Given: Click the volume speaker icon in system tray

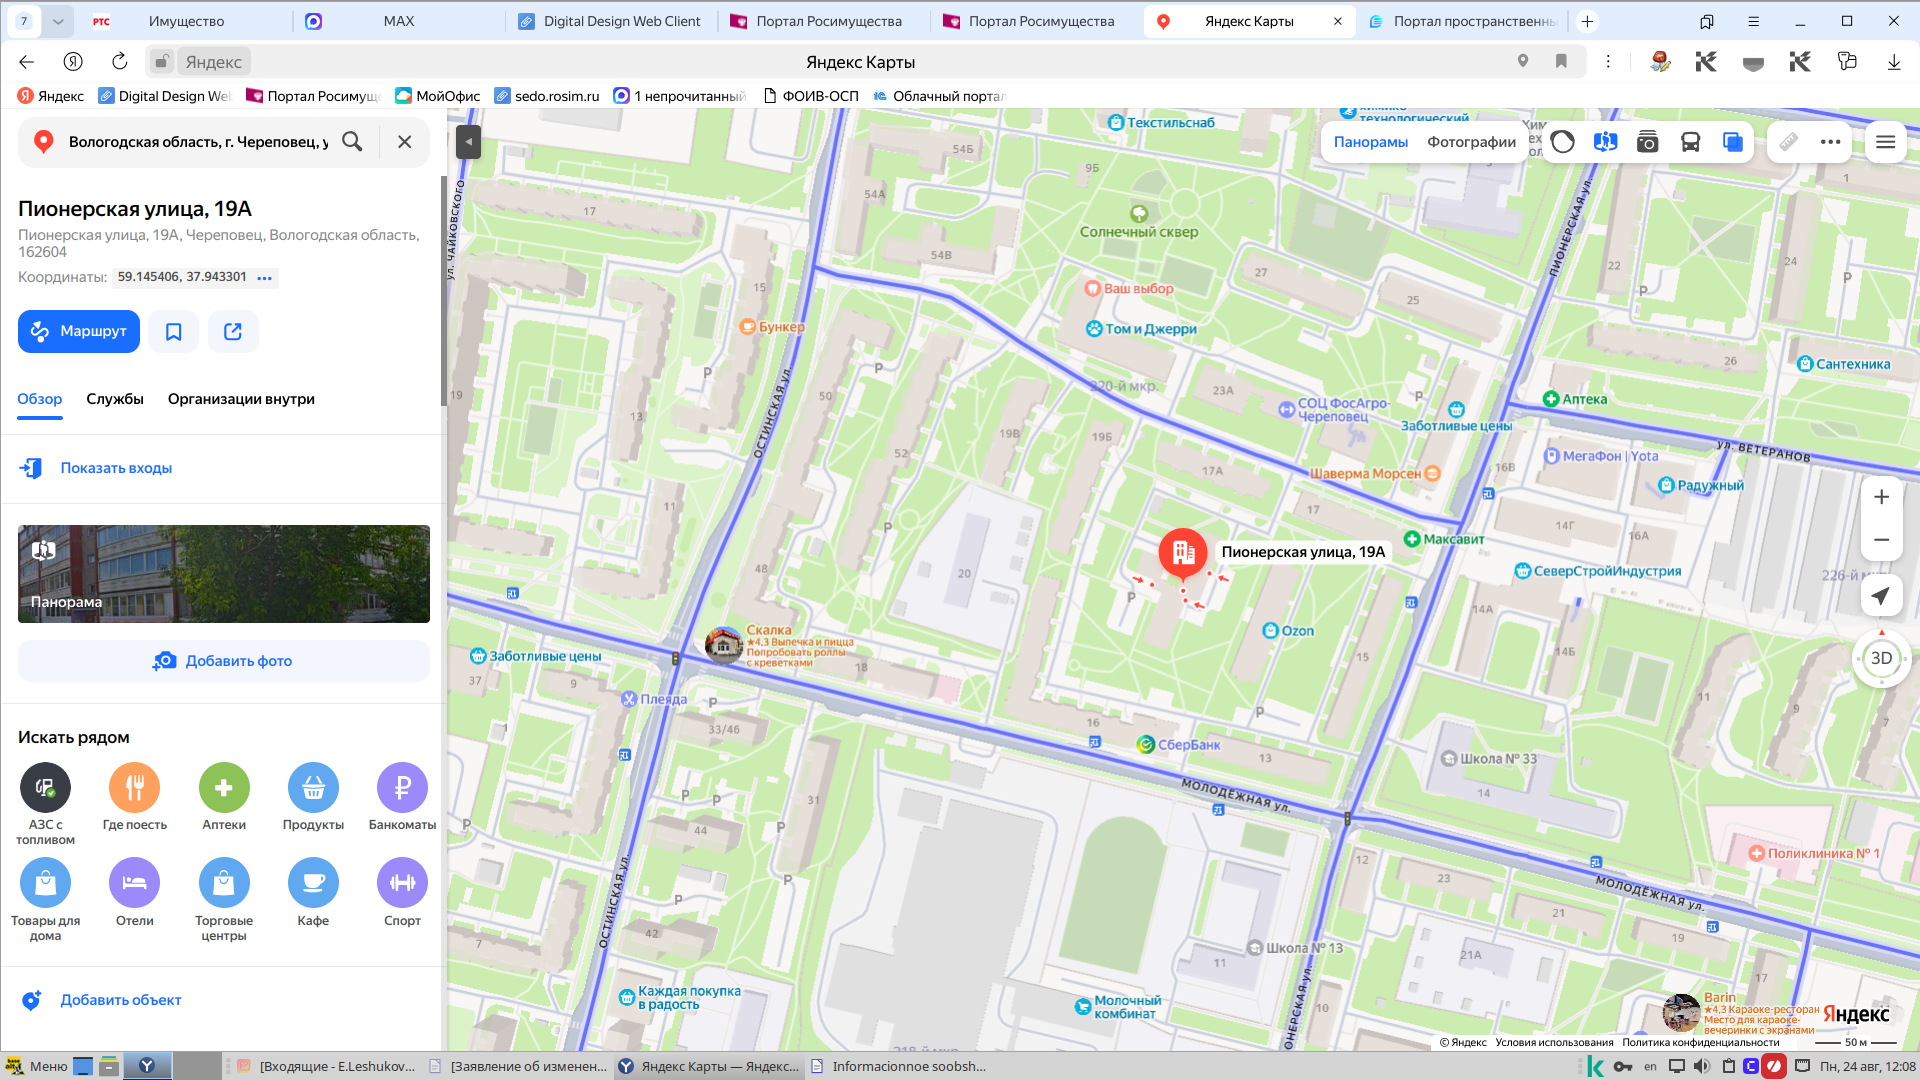Looking at the screenshot, I should click(x=1702, y=1066).
